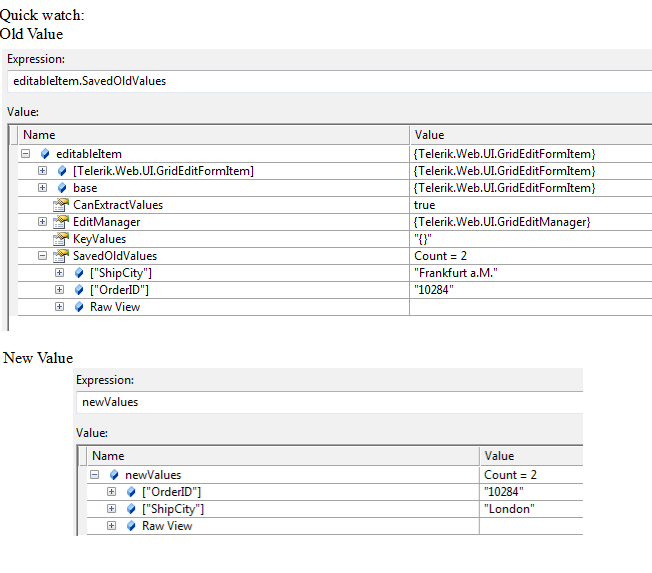Select the KeyValues row name

pyautogui.click(x=99, y=239)
